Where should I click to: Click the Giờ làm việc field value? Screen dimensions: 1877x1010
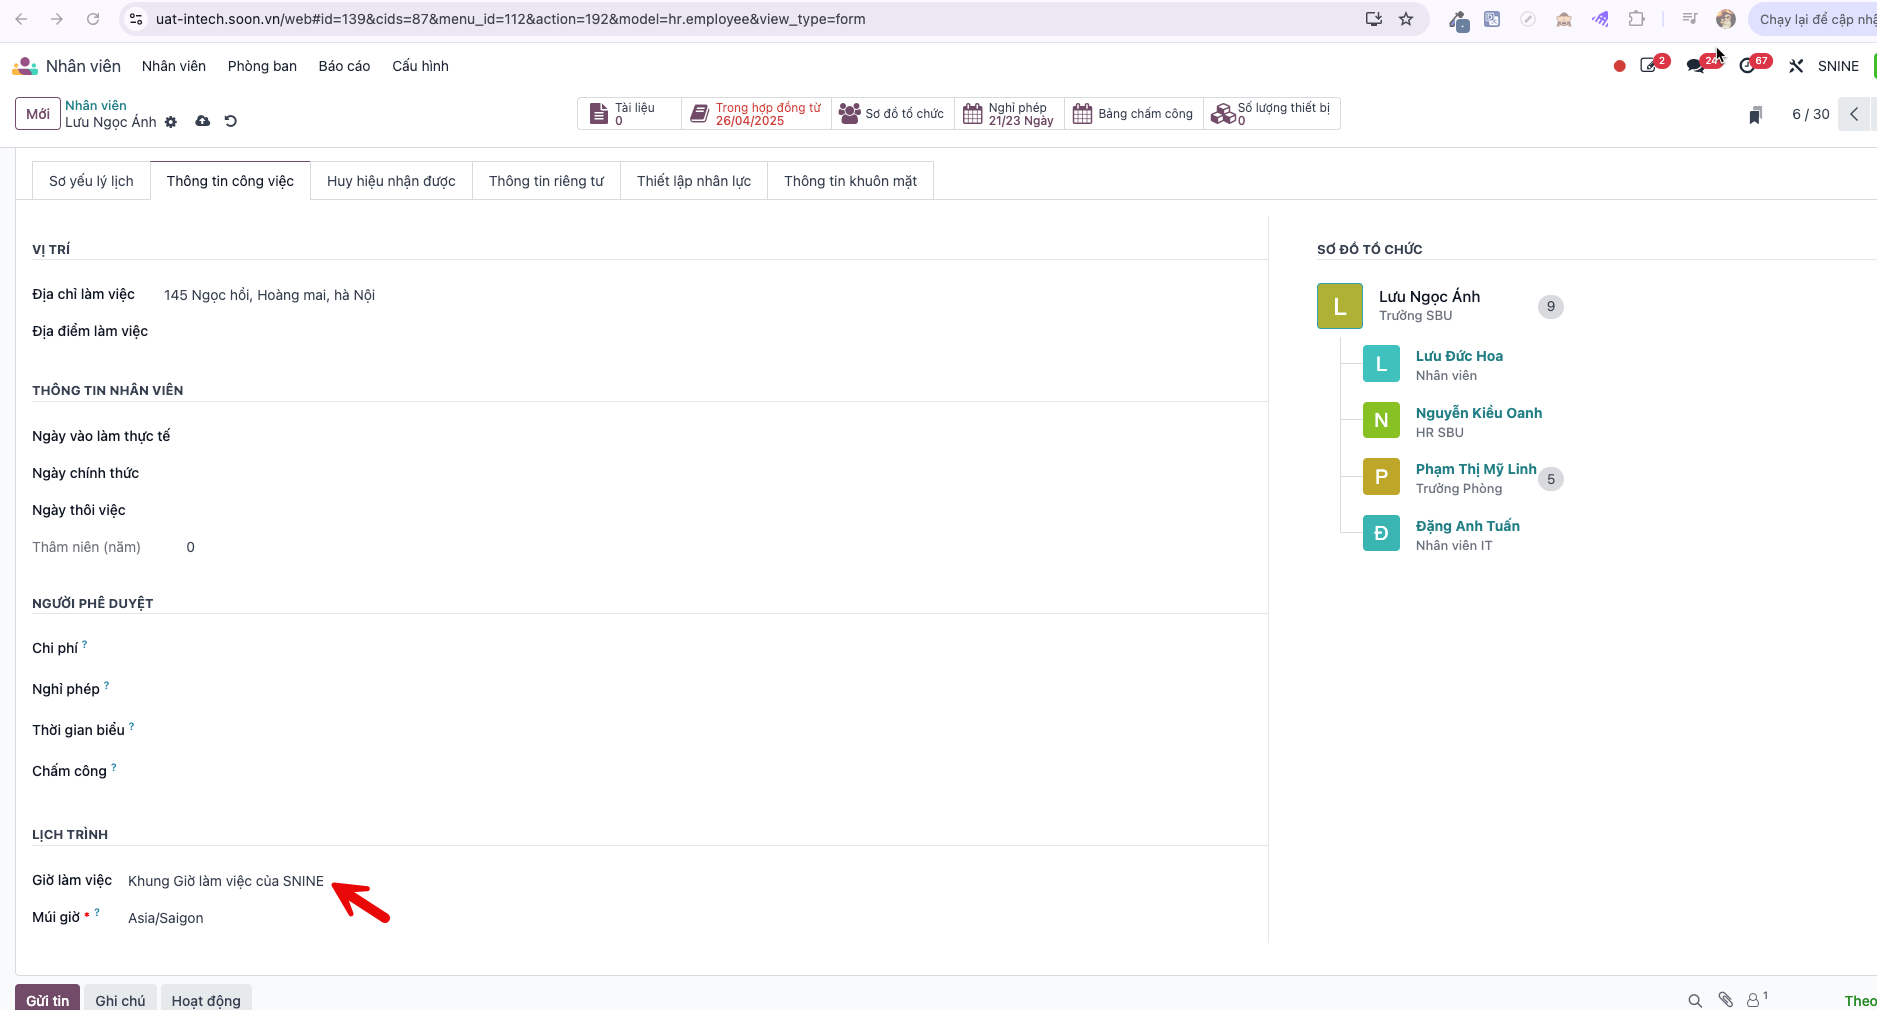[226, 881]
